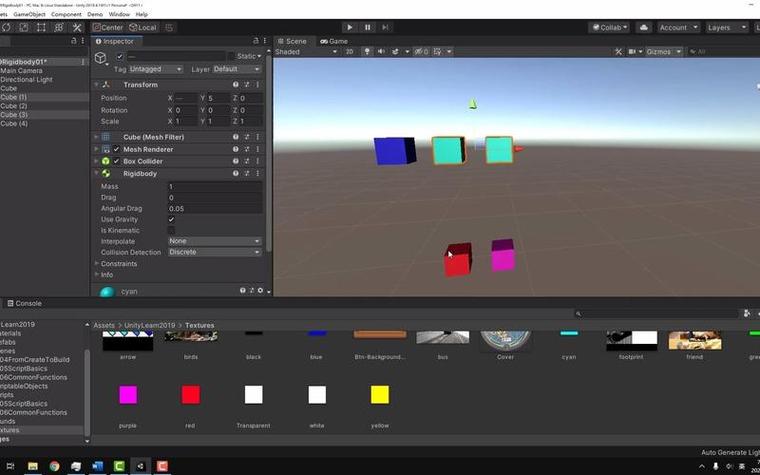Open Transform component help icon

(236, 84)
